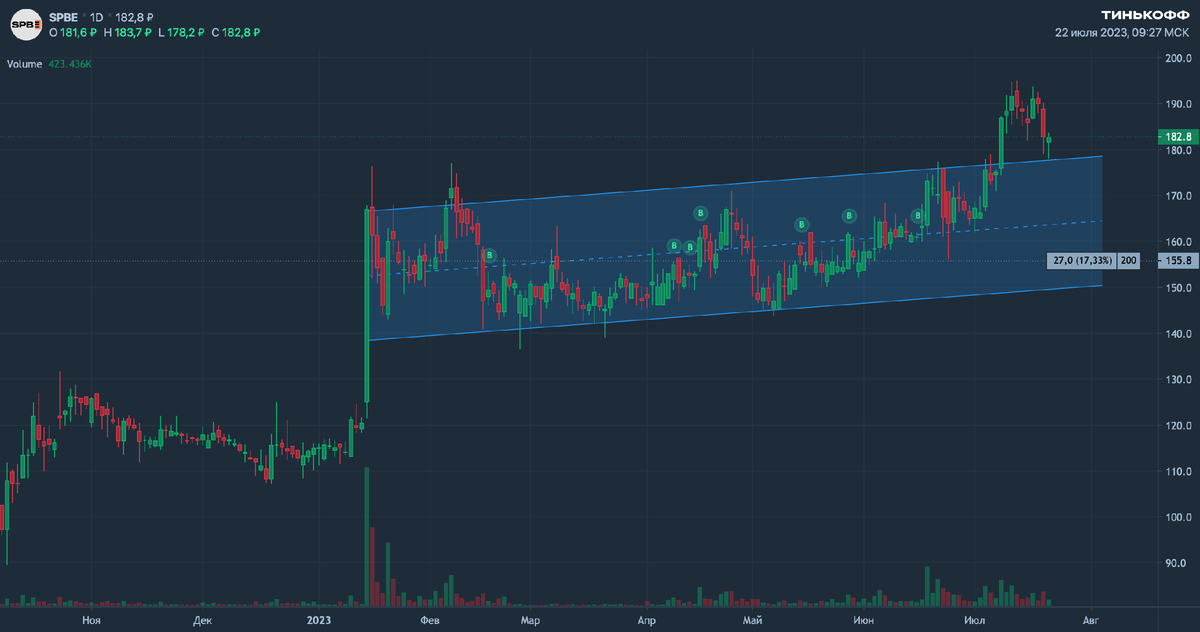Screen dimensions: 1200x632
Task: Click the 130.0 price axis label
Action: pos(1177,380)
